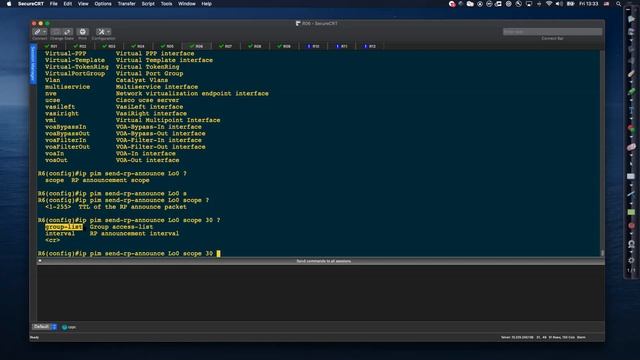Viewport: 640px width, 360px height.
Task: Click the terminal cursor at the command prompt
Action: point(218,253)
